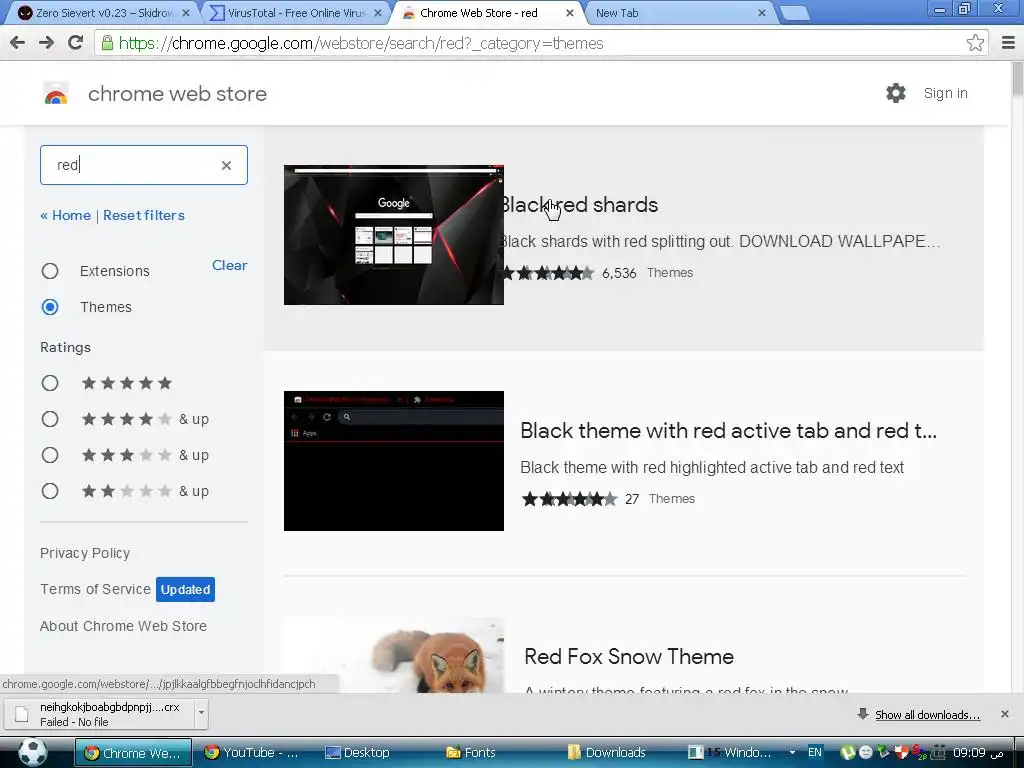
Task: Click Show all downloads link
Action: pos(927,714)
